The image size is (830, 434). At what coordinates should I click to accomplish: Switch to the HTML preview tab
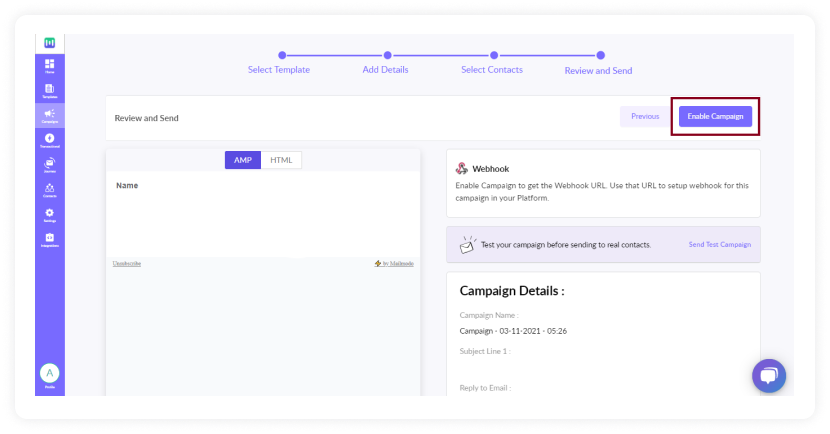281,160
